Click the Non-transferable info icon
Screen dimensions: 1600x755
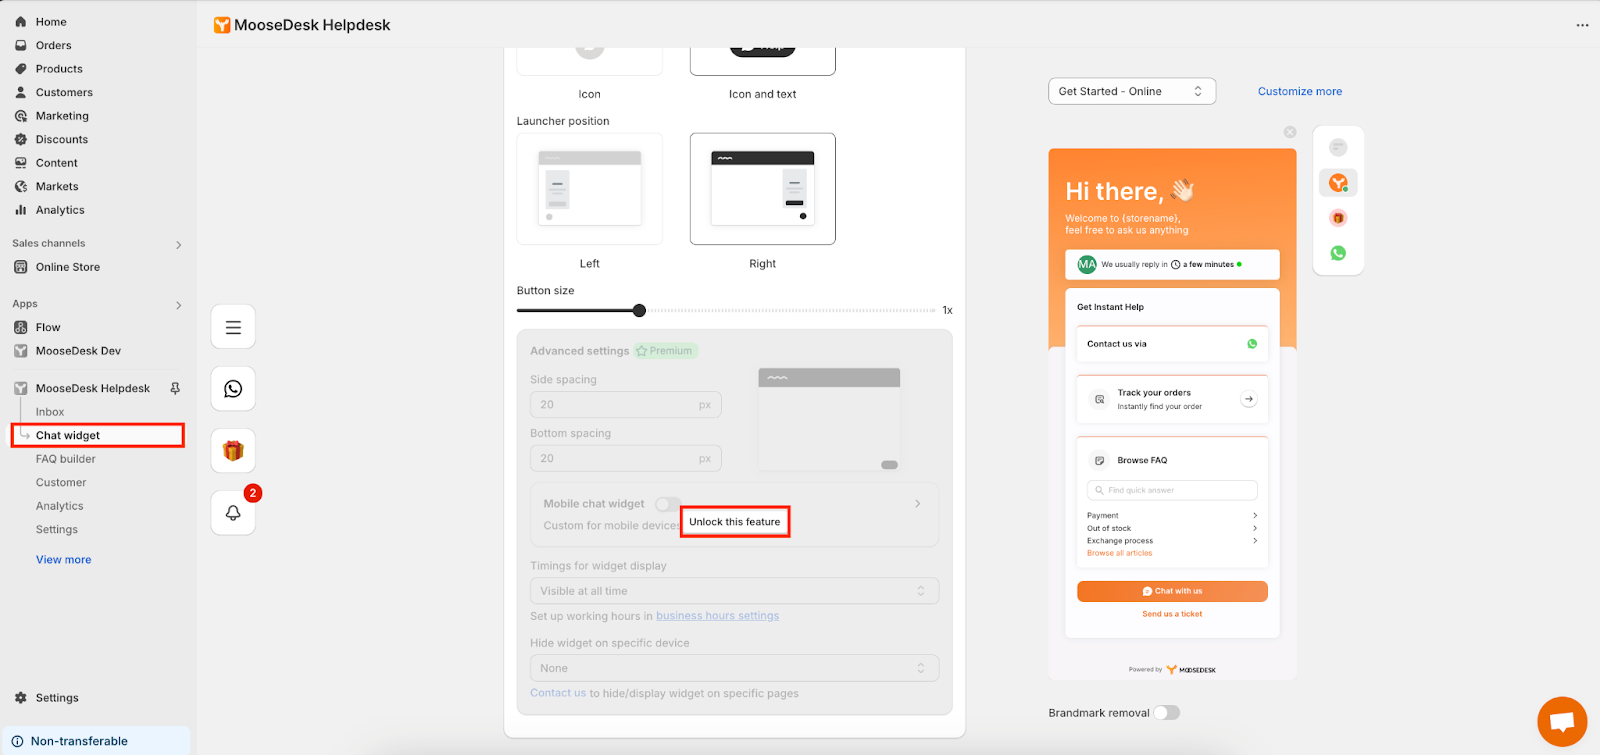click(17, 741)
